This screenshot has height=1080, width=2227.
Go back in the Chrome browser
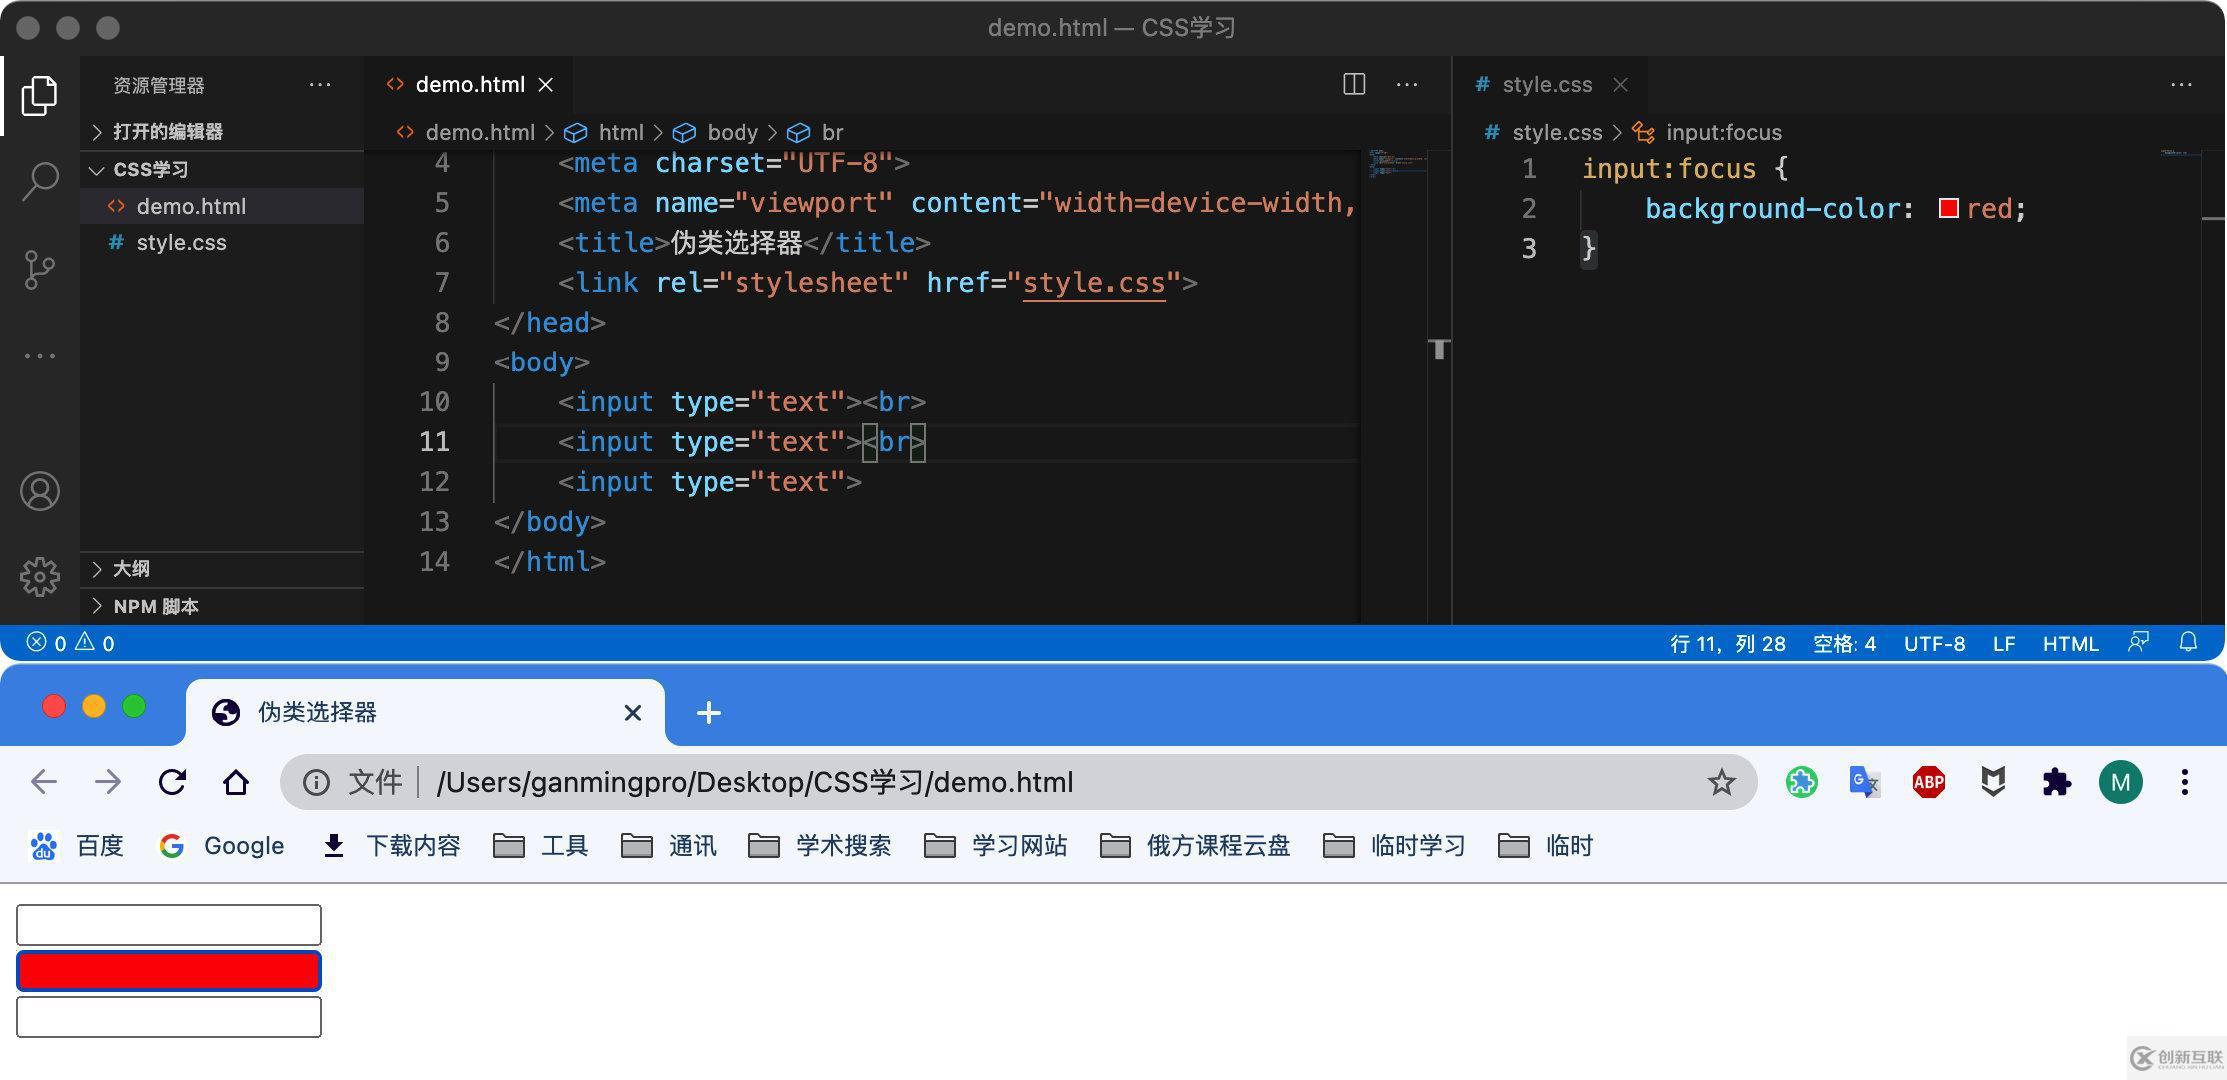click(x=44, y=782)
